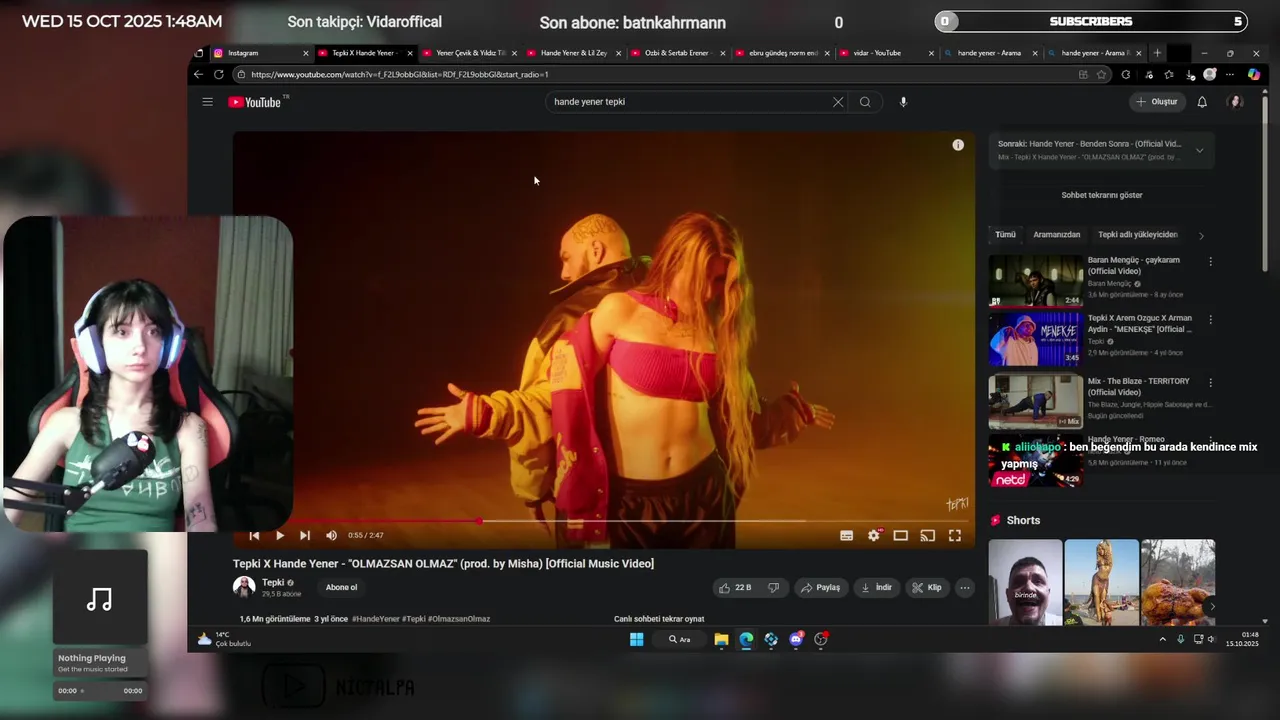Reload the page in the browser
The image size is (1280, 720).
point(219,74)
